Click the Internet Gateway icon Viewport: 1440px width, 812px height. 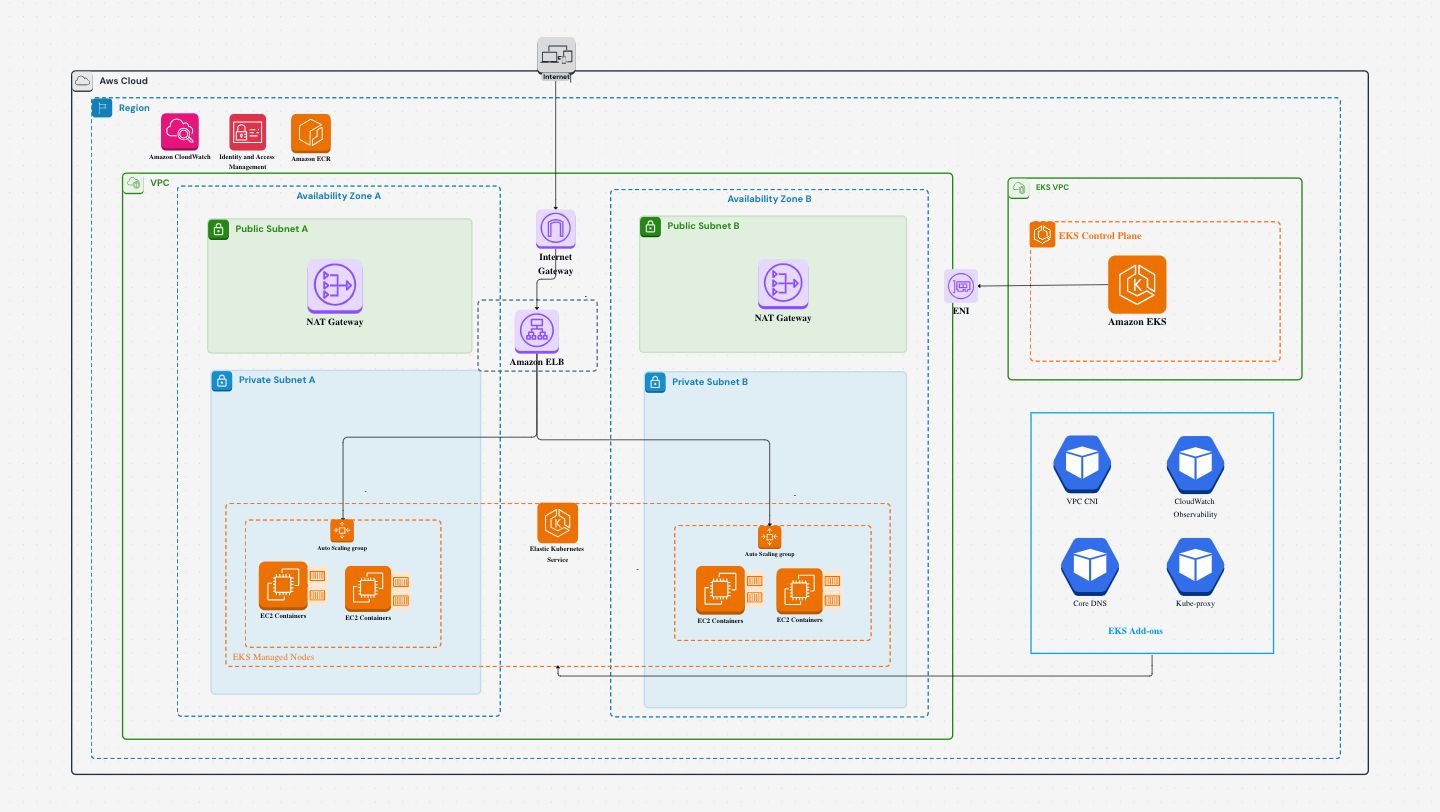point(555,230)
